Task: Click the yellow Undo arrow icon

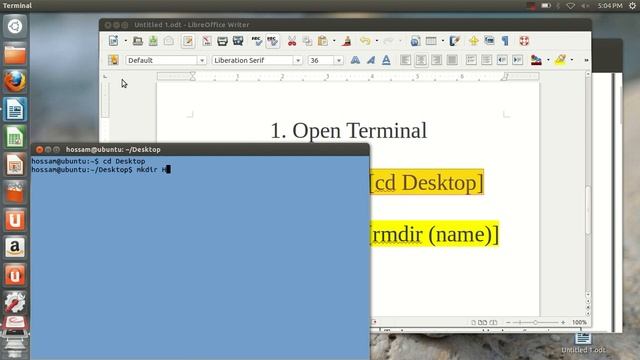Action: click(365, 41)
